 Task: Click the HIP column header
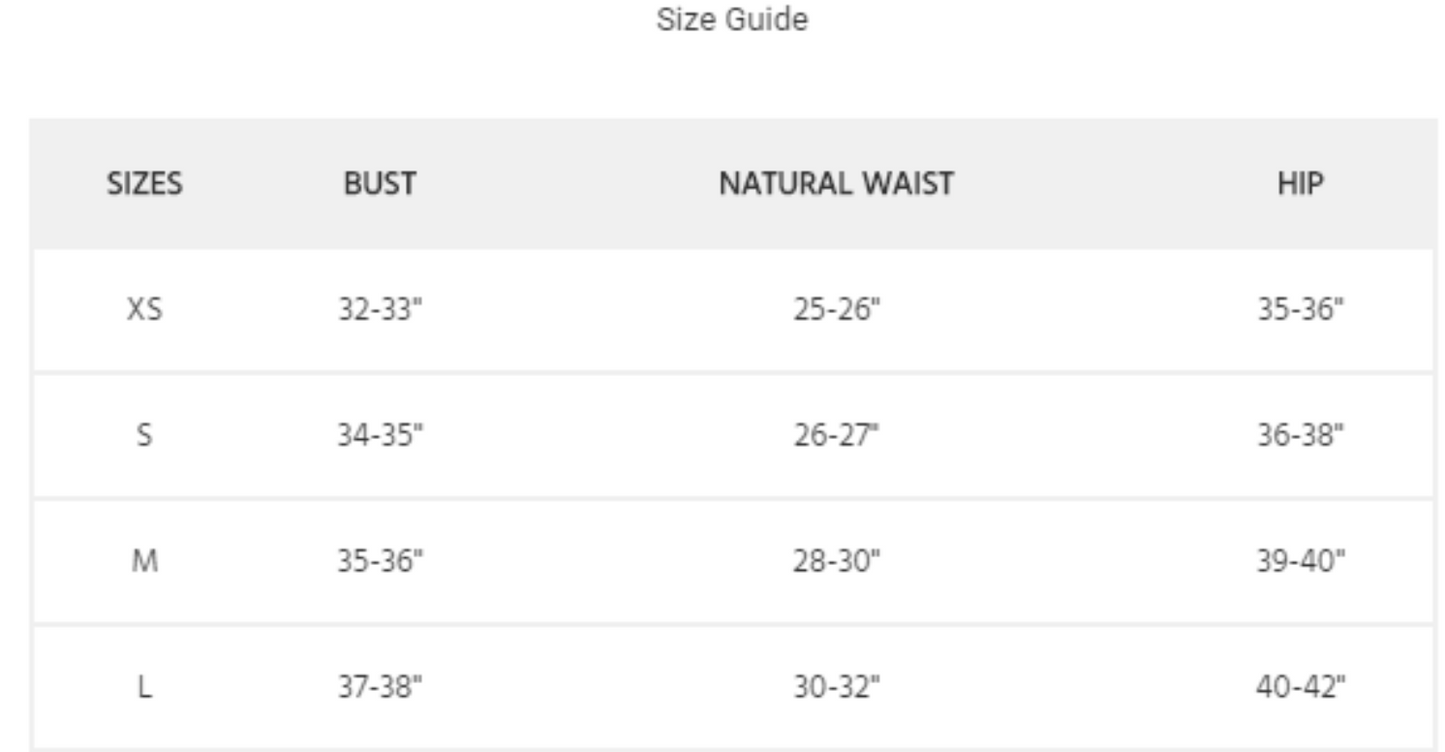[x=1300, y=184]
